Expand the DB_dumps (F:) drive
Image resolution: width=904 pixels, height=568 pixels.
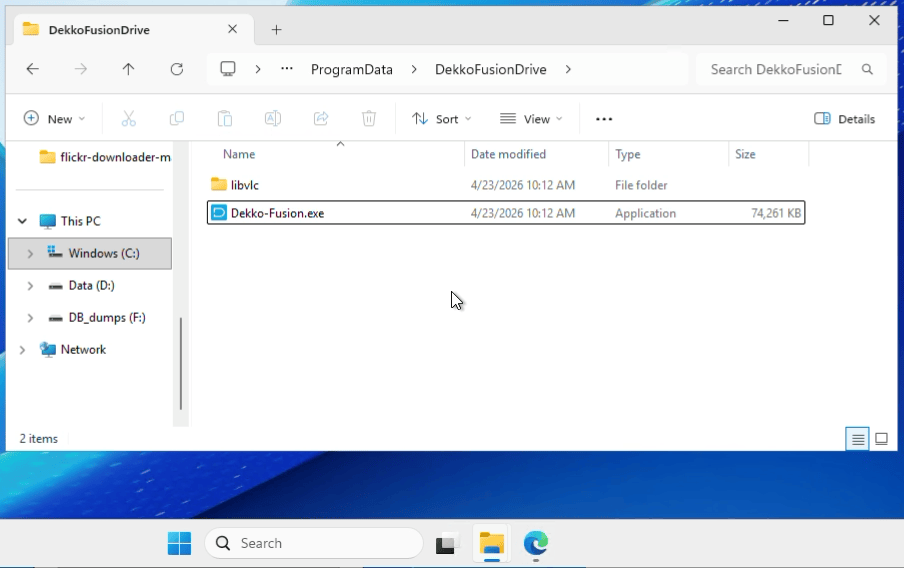[30, 318]
